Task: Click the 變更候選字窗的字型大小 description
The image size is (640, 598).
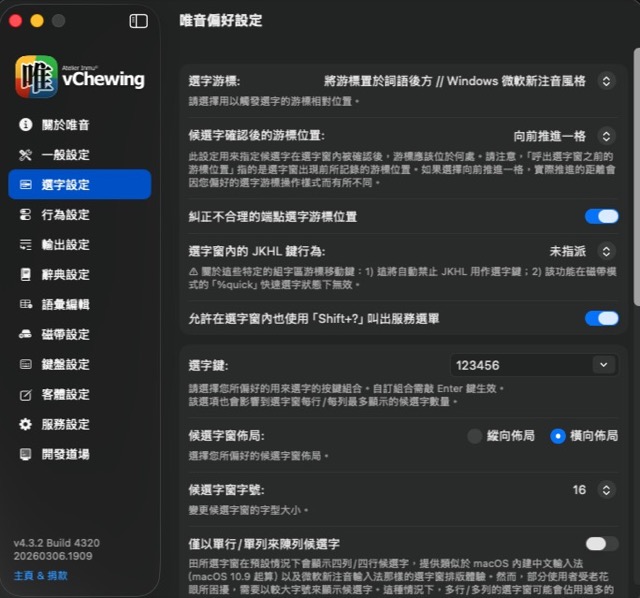Action: pos(248,510)
